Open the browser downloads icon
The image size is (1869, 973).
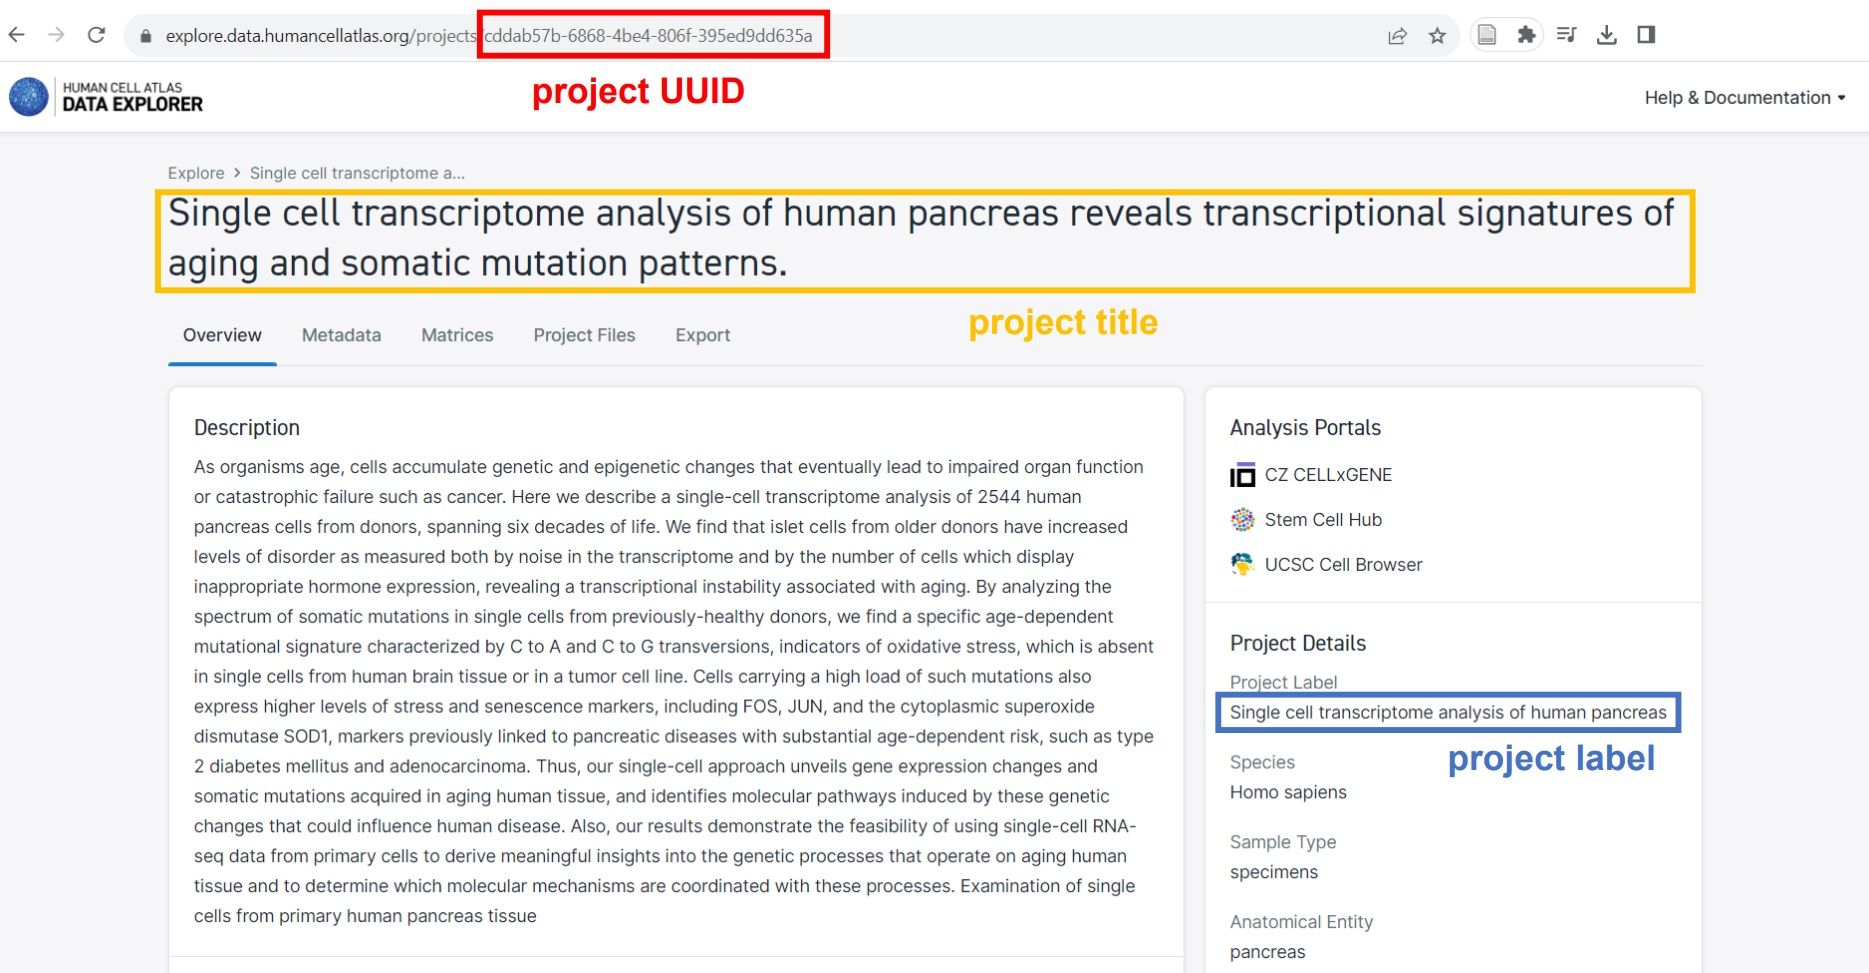pyautogui.click(x=1606, y=35)
